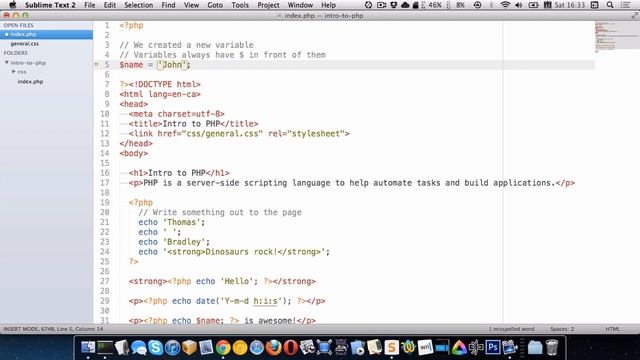Open the Goto menu
Screen dimensions: 640x360
(215, 5)
